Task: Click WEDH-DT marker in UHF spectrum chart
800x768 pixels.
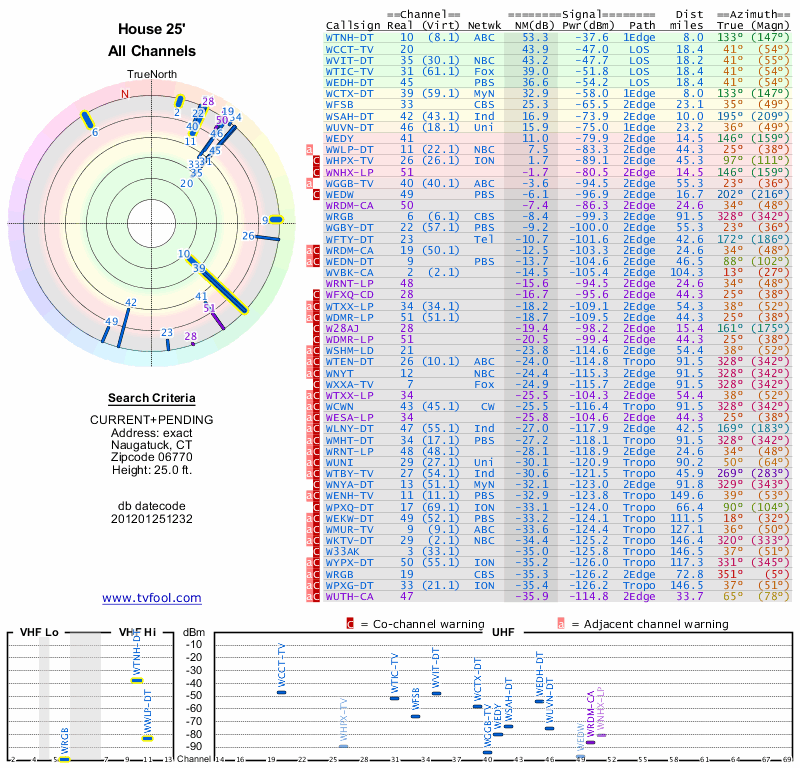Action: (x=539, y=702)
